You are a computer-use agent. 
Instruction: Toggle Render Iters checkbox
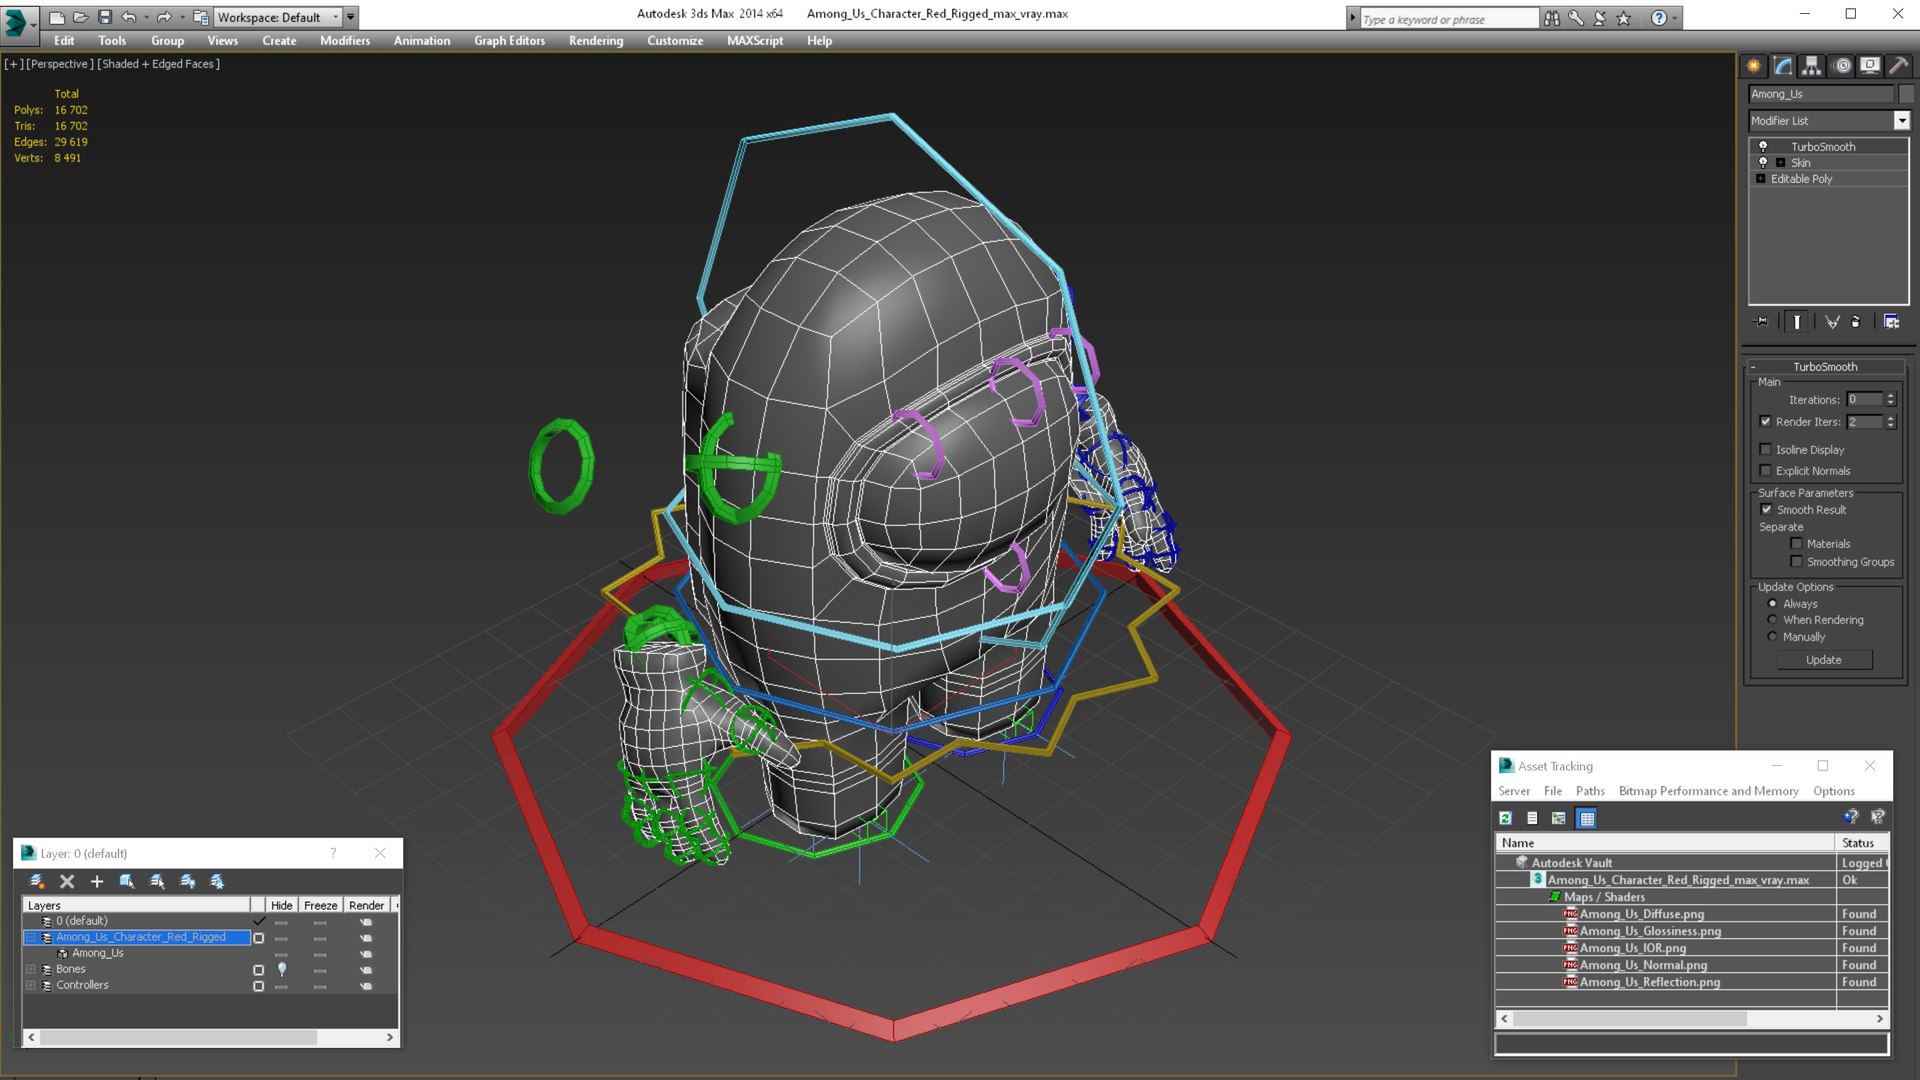coord(1765,422)
